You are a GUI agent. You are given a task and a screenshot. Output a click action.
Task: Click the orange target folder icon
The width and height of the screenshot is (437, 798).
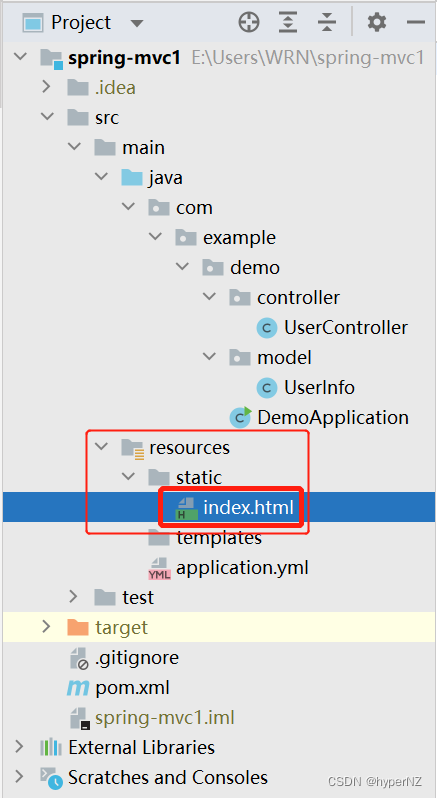tap(78, 628)
